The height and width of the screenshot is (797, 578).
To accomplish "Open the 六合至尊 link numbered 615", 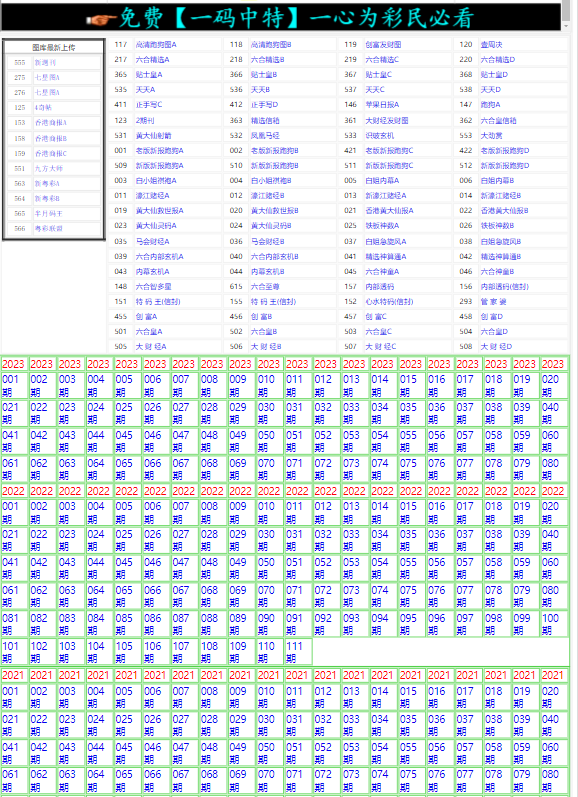I will (265, 287).
